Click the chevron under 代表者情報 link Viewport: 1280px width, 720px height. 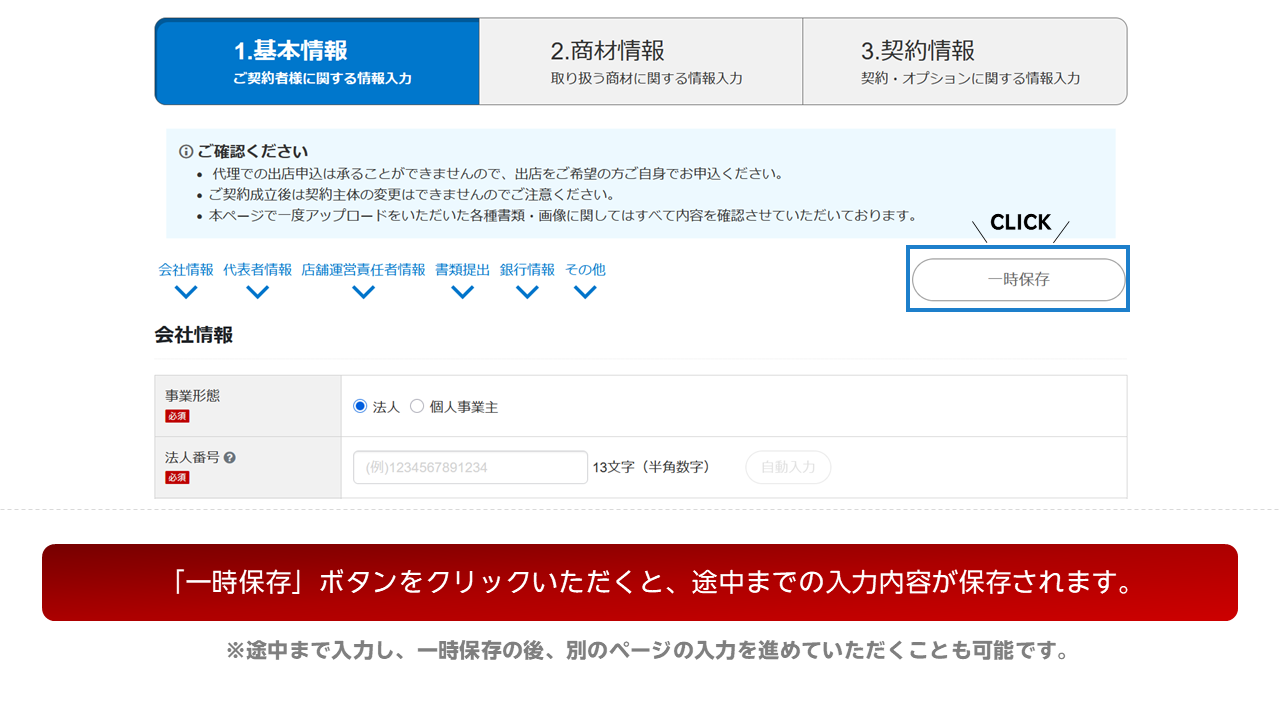click(257, 292)
